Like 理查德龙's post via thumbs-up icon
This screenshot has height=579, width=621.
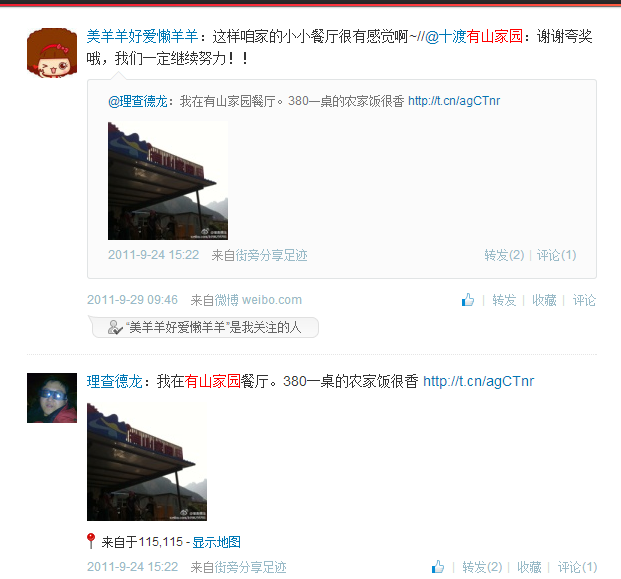click(x=438, y=567)
